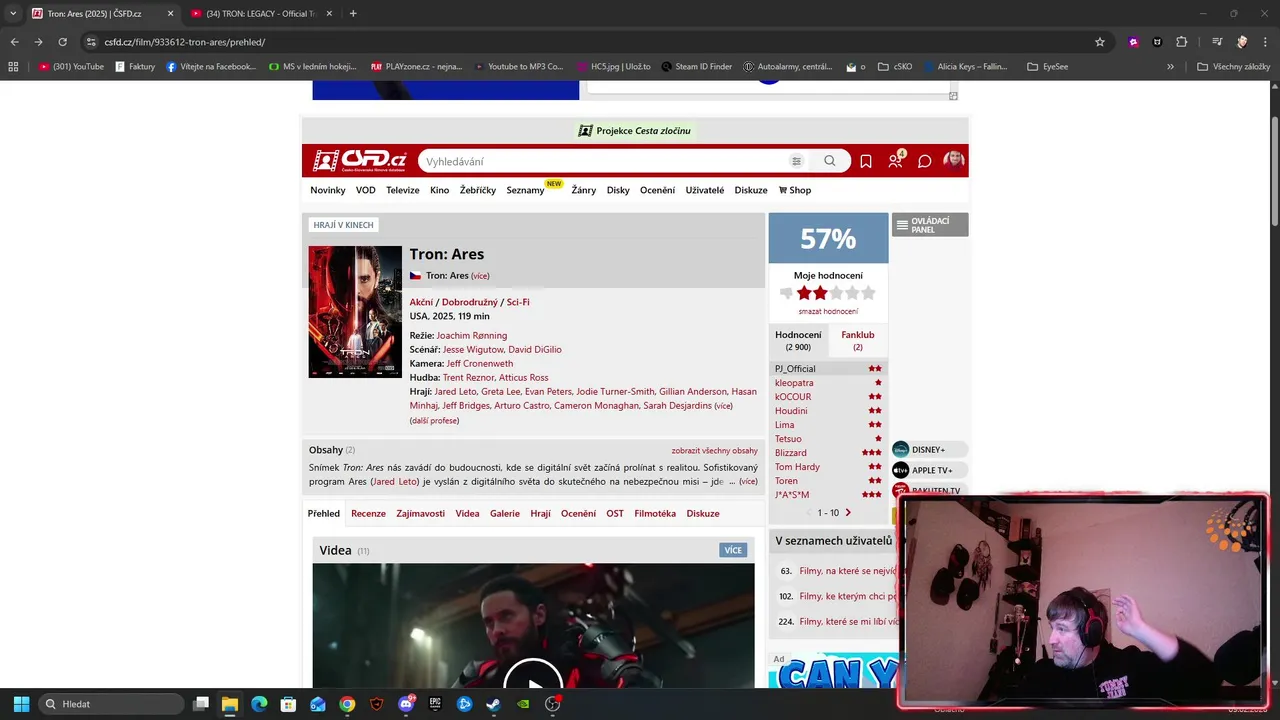Open the ČSFD bookmark icon in the header
This screenshot has height=720, width=1280.
(x=866, y=161)
